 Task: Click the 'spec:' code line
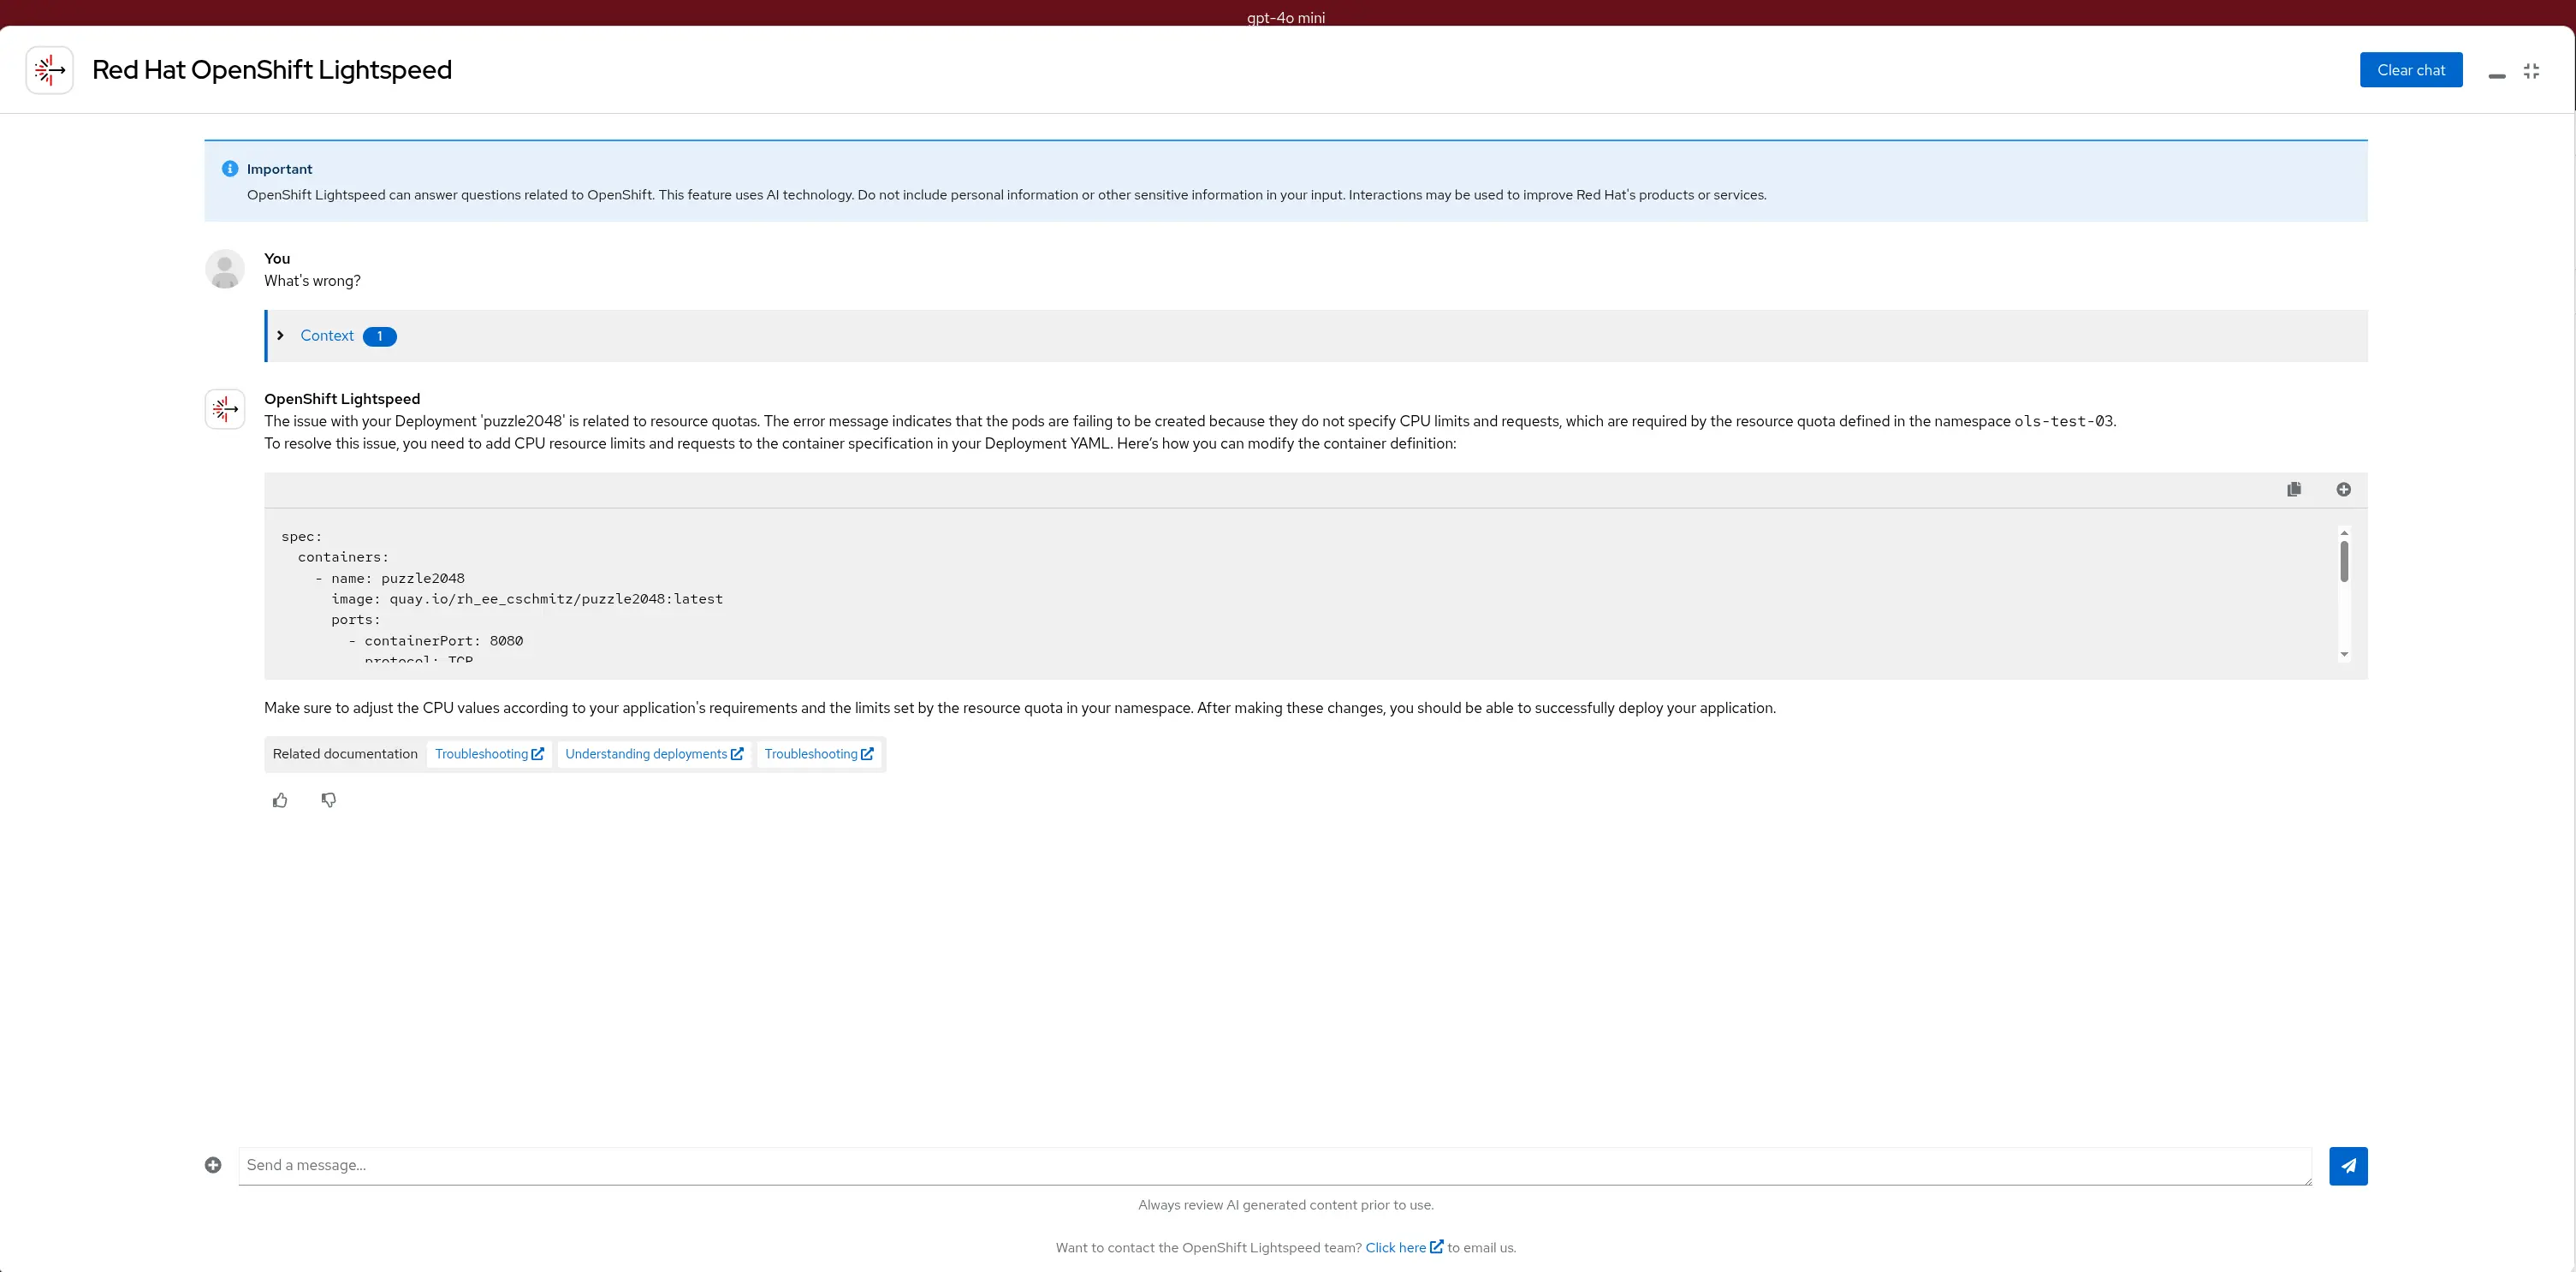(x=302, y=537)
